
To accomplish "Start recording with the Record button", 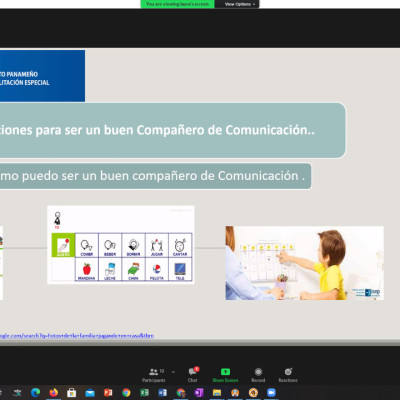I will pyautogui.click(x=258, y=375).
